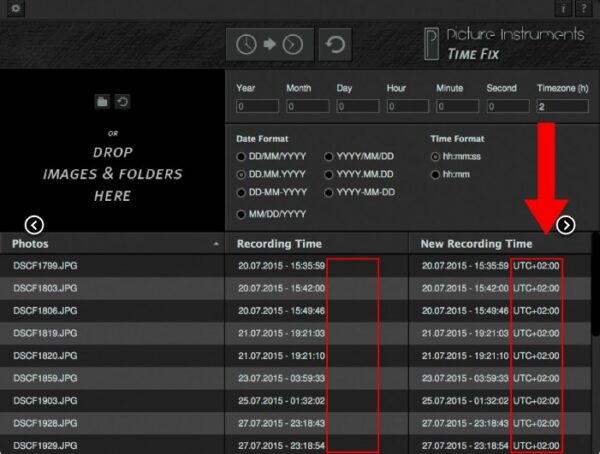Select MM/DD/YYYY date format

272,214
